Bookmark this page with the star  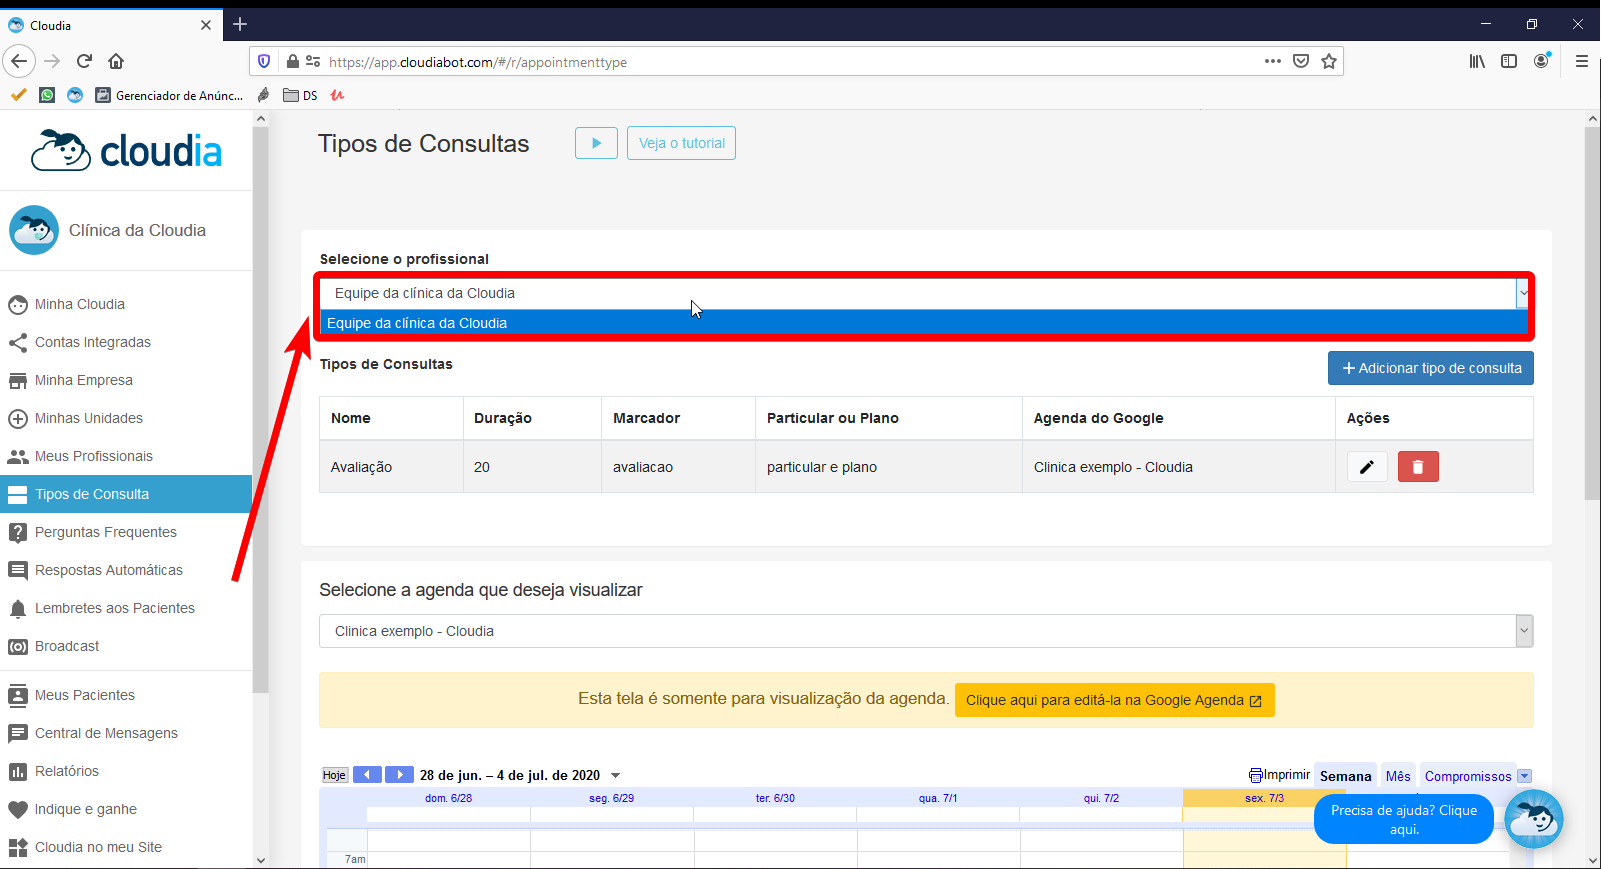point(1329,61)
